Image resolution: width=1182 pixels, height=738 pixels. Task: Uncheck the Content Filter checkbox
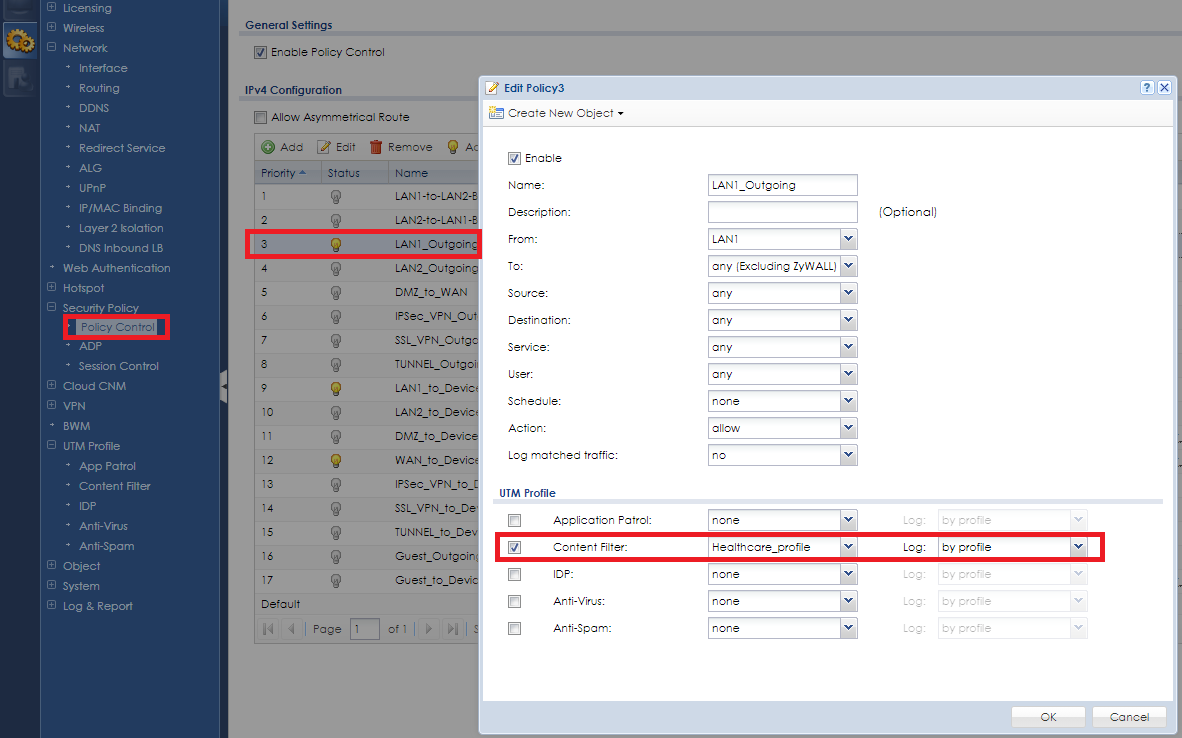514,547
